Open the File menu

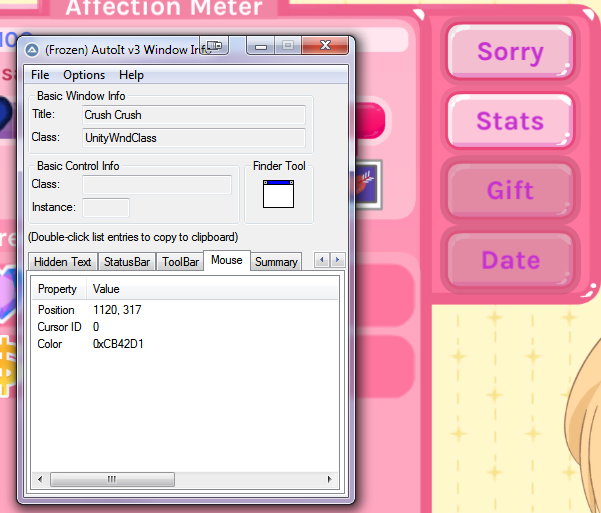40,75
